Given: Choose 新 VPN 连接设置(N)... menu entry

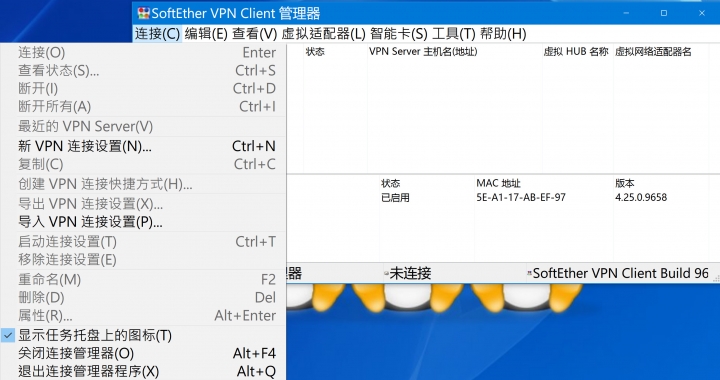Looking at the screenshot, I should coord(143,146).
